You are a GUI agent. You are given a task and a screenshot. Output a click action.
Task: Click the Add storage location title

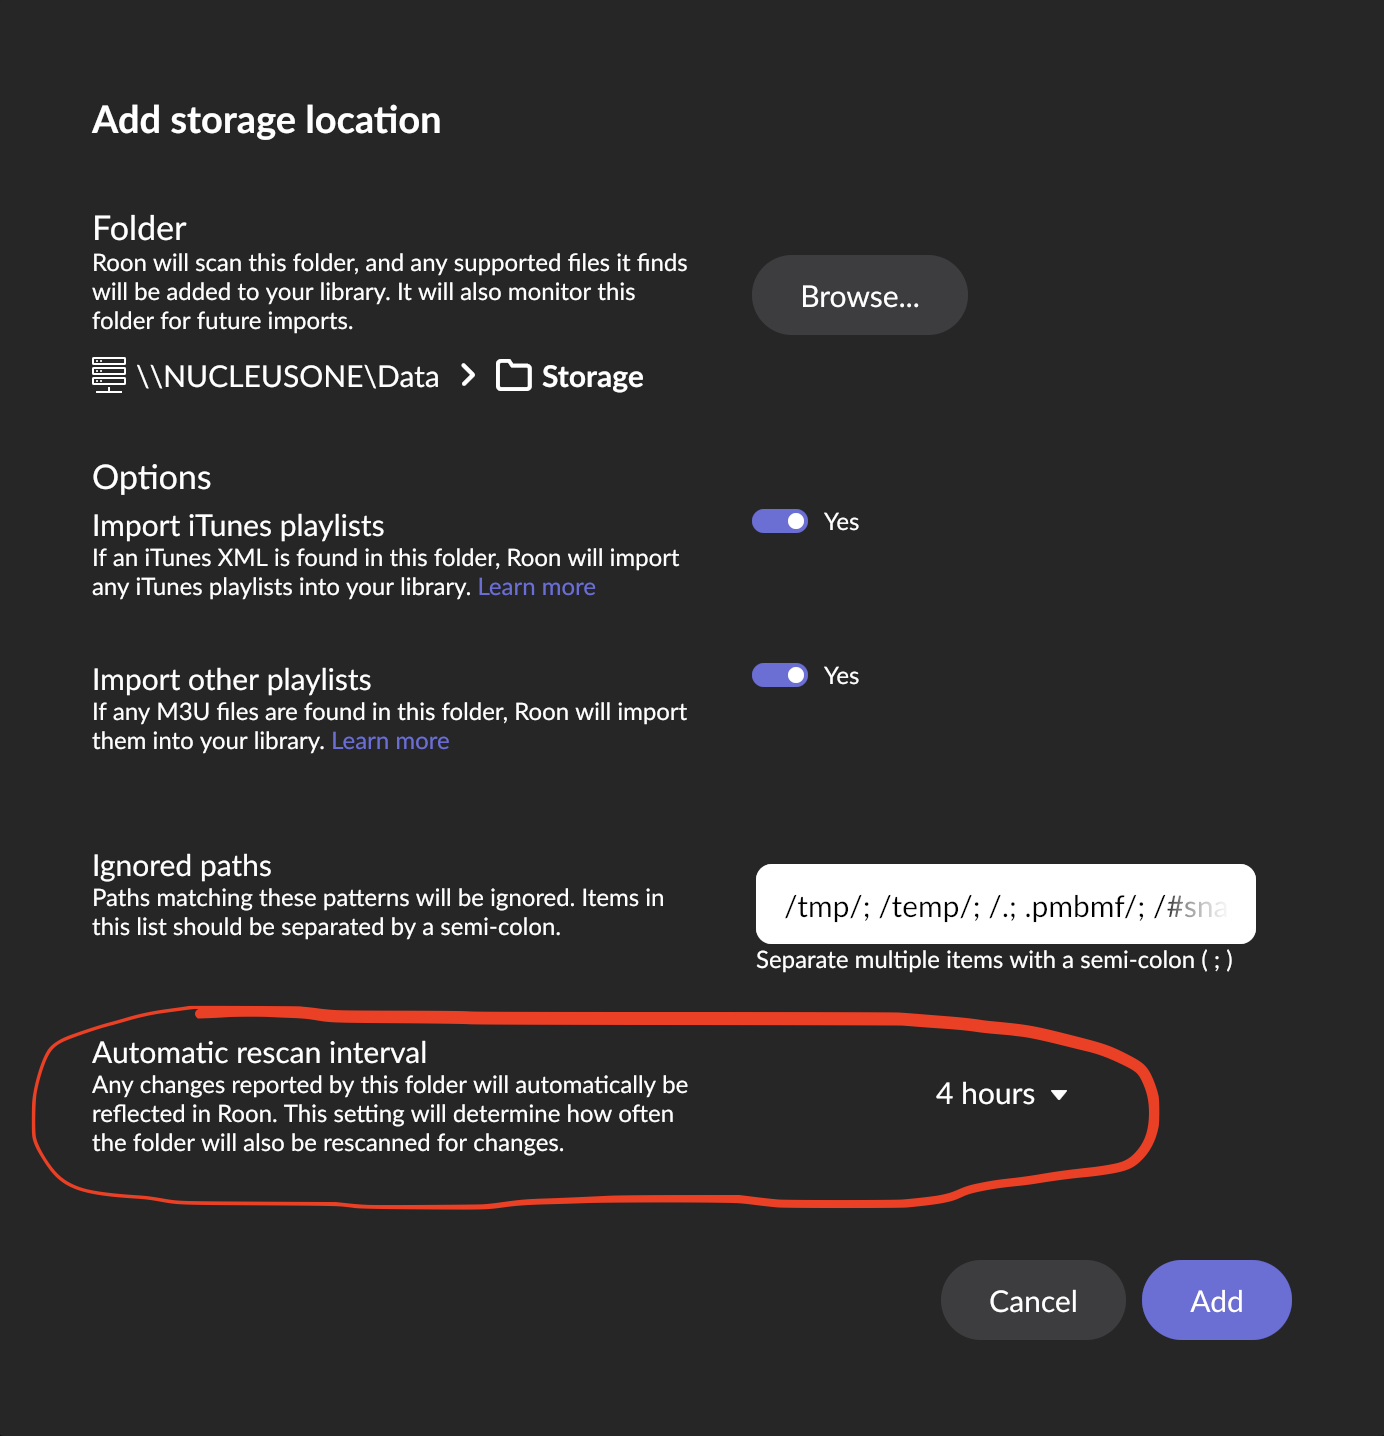coord(266,120)
